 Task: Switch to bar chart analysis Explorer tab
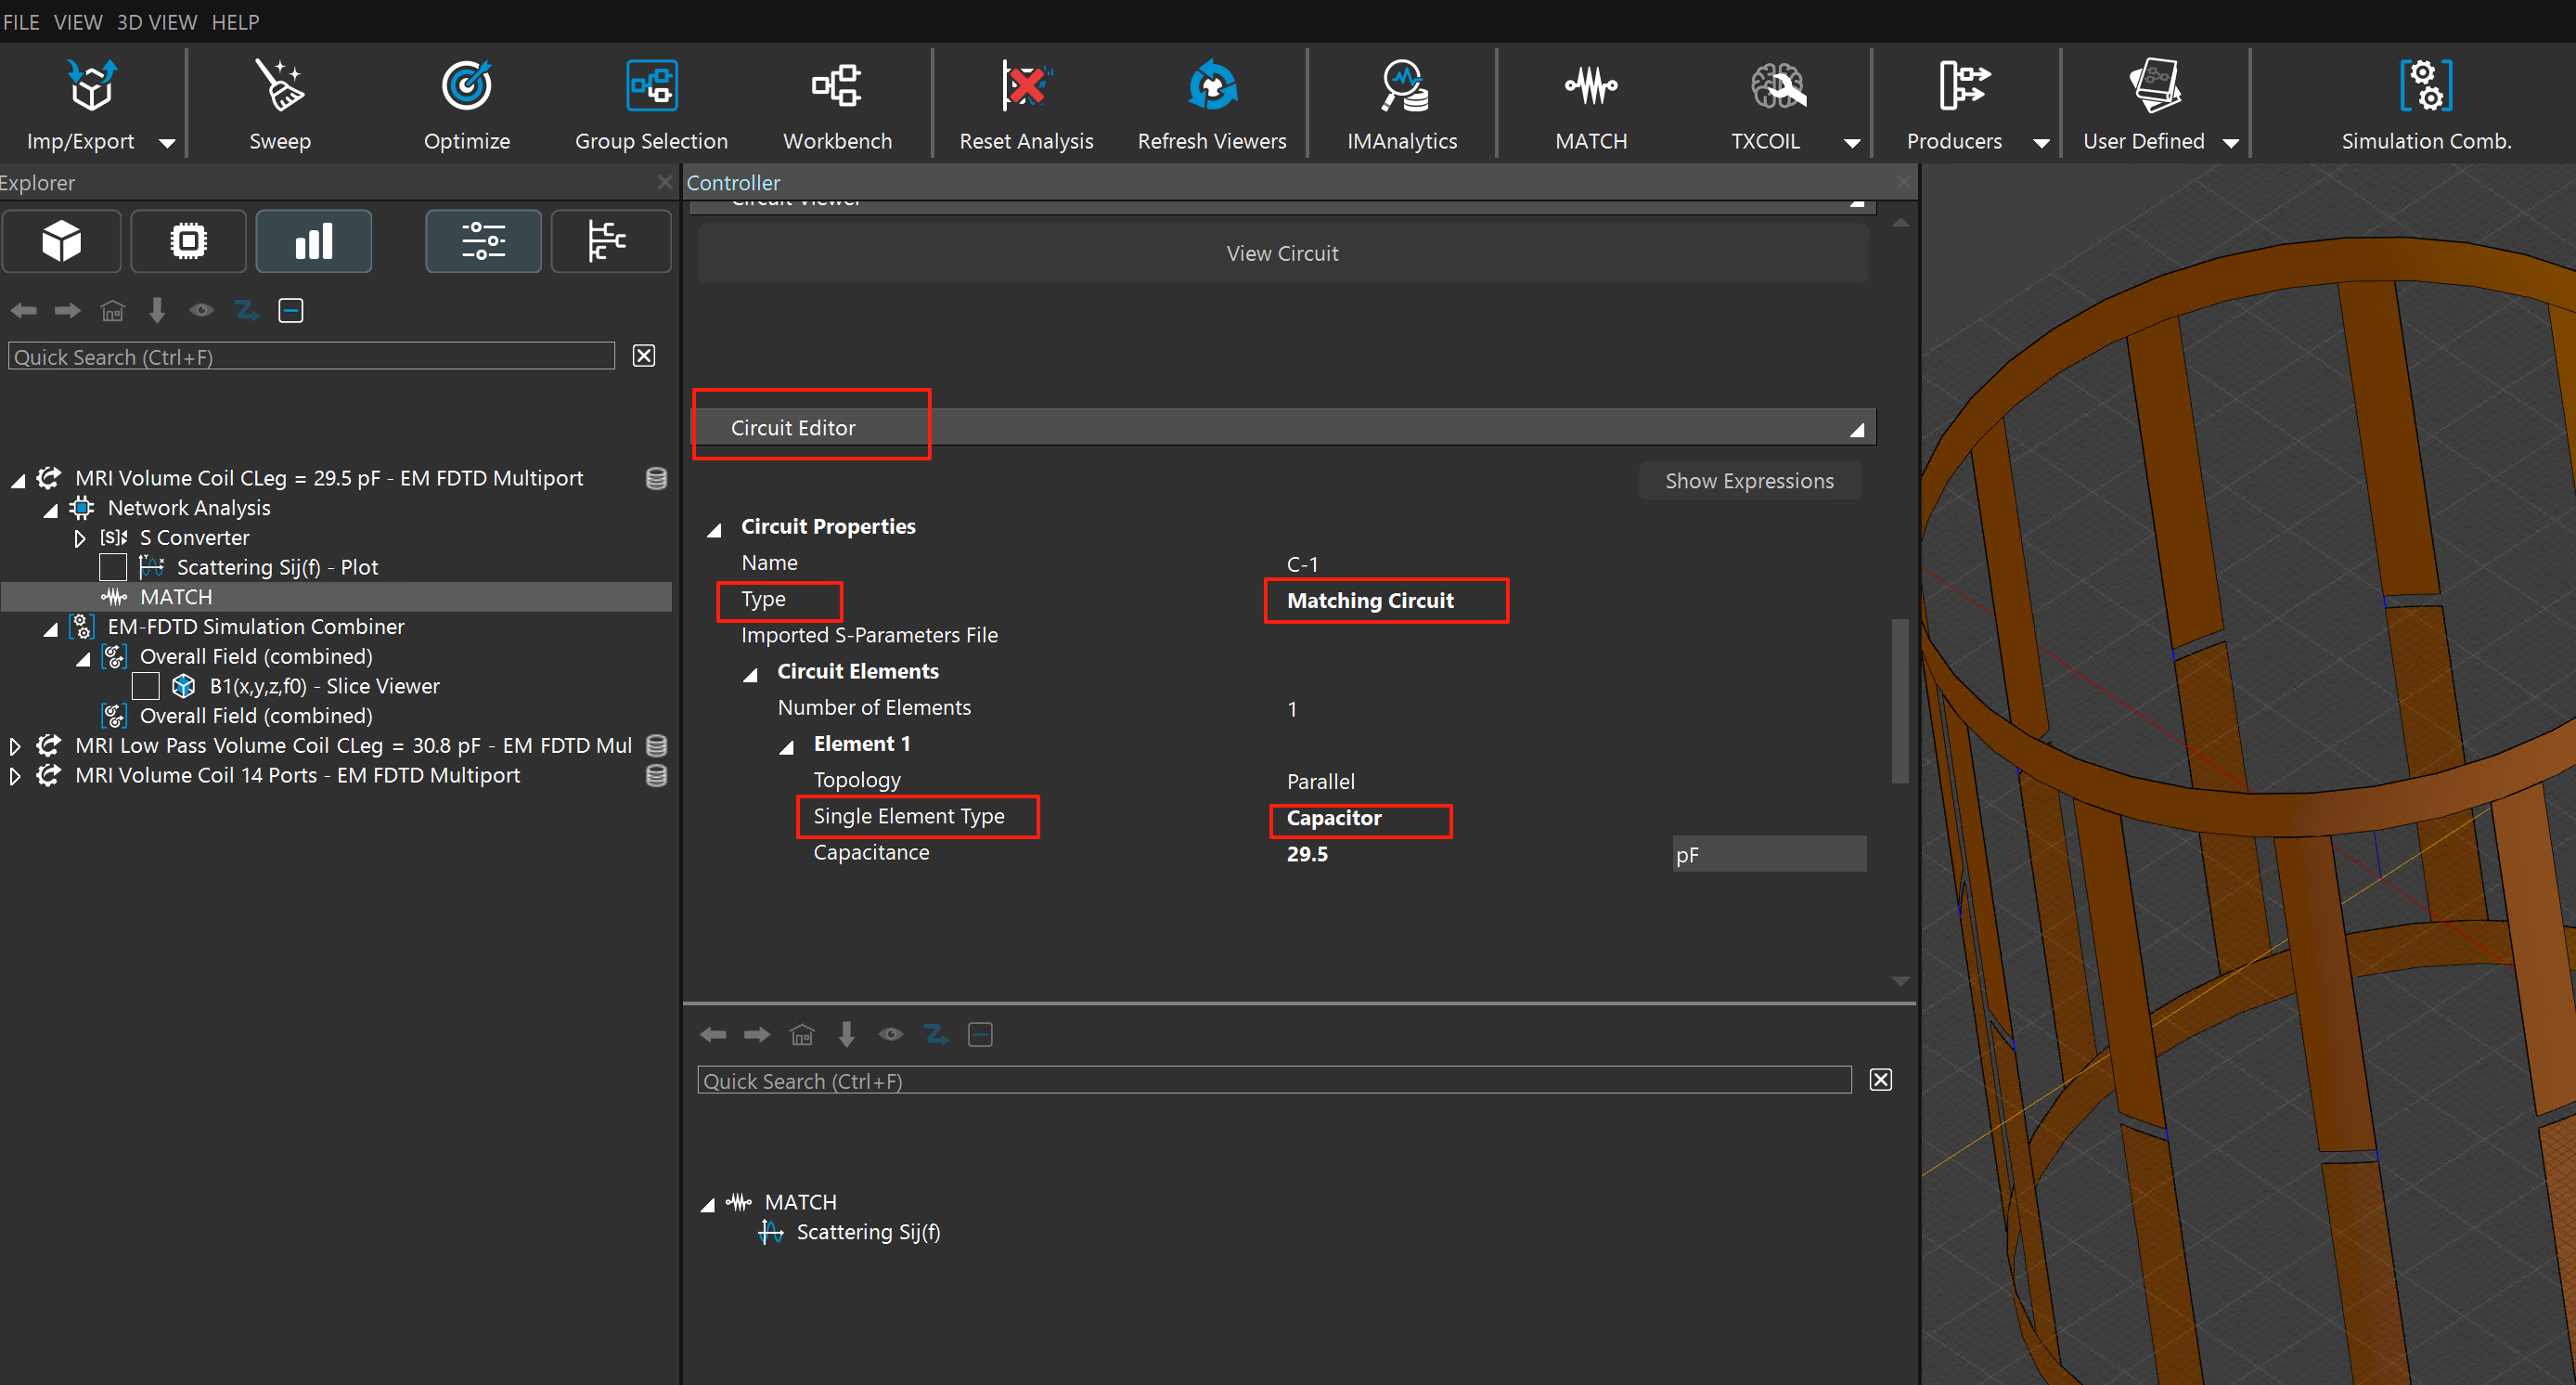313,241
